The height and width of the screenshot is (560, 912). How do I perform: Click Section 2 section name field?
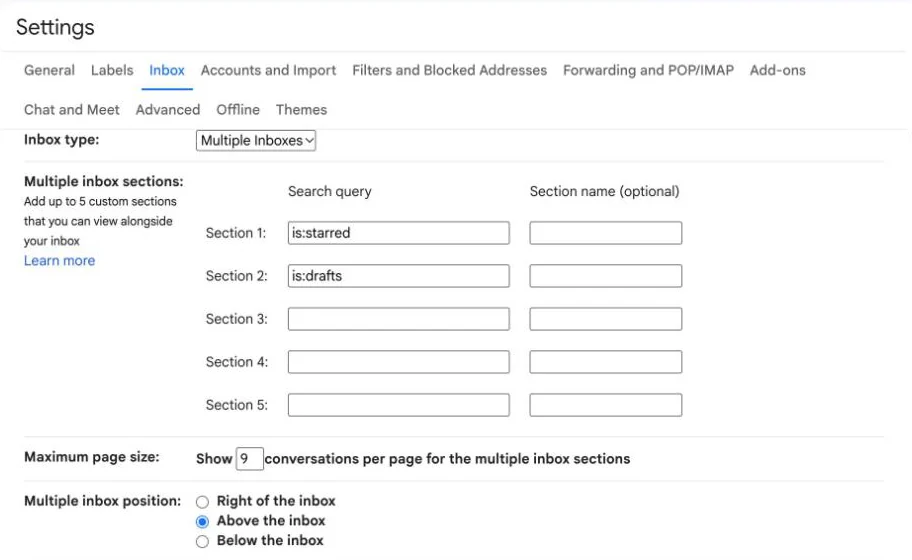(x=605, y=276)
